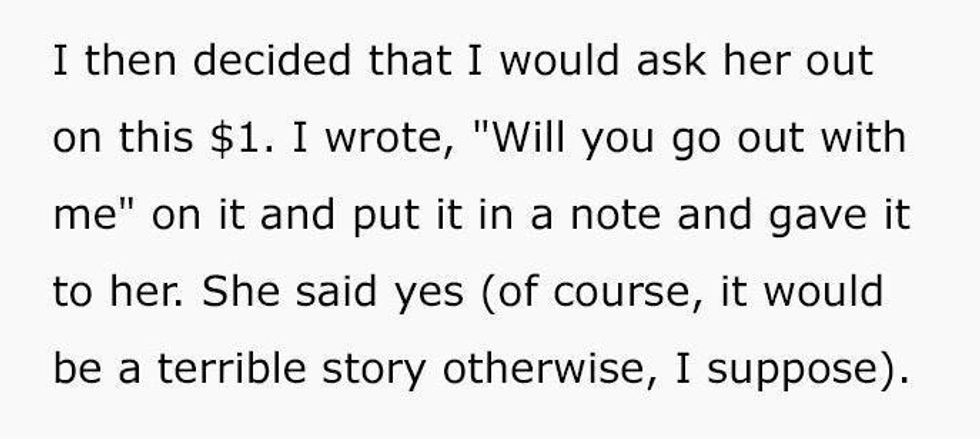Image resolution: width=980 pixels, height=439 pixels.
Task: Click the word "with" ending the second line
Action: point(866,139)
